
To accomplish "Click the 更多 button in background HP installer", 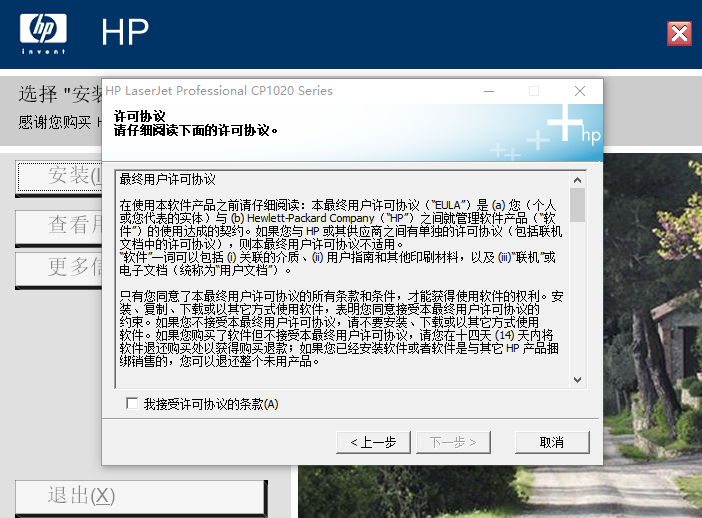I will (60, 269).
